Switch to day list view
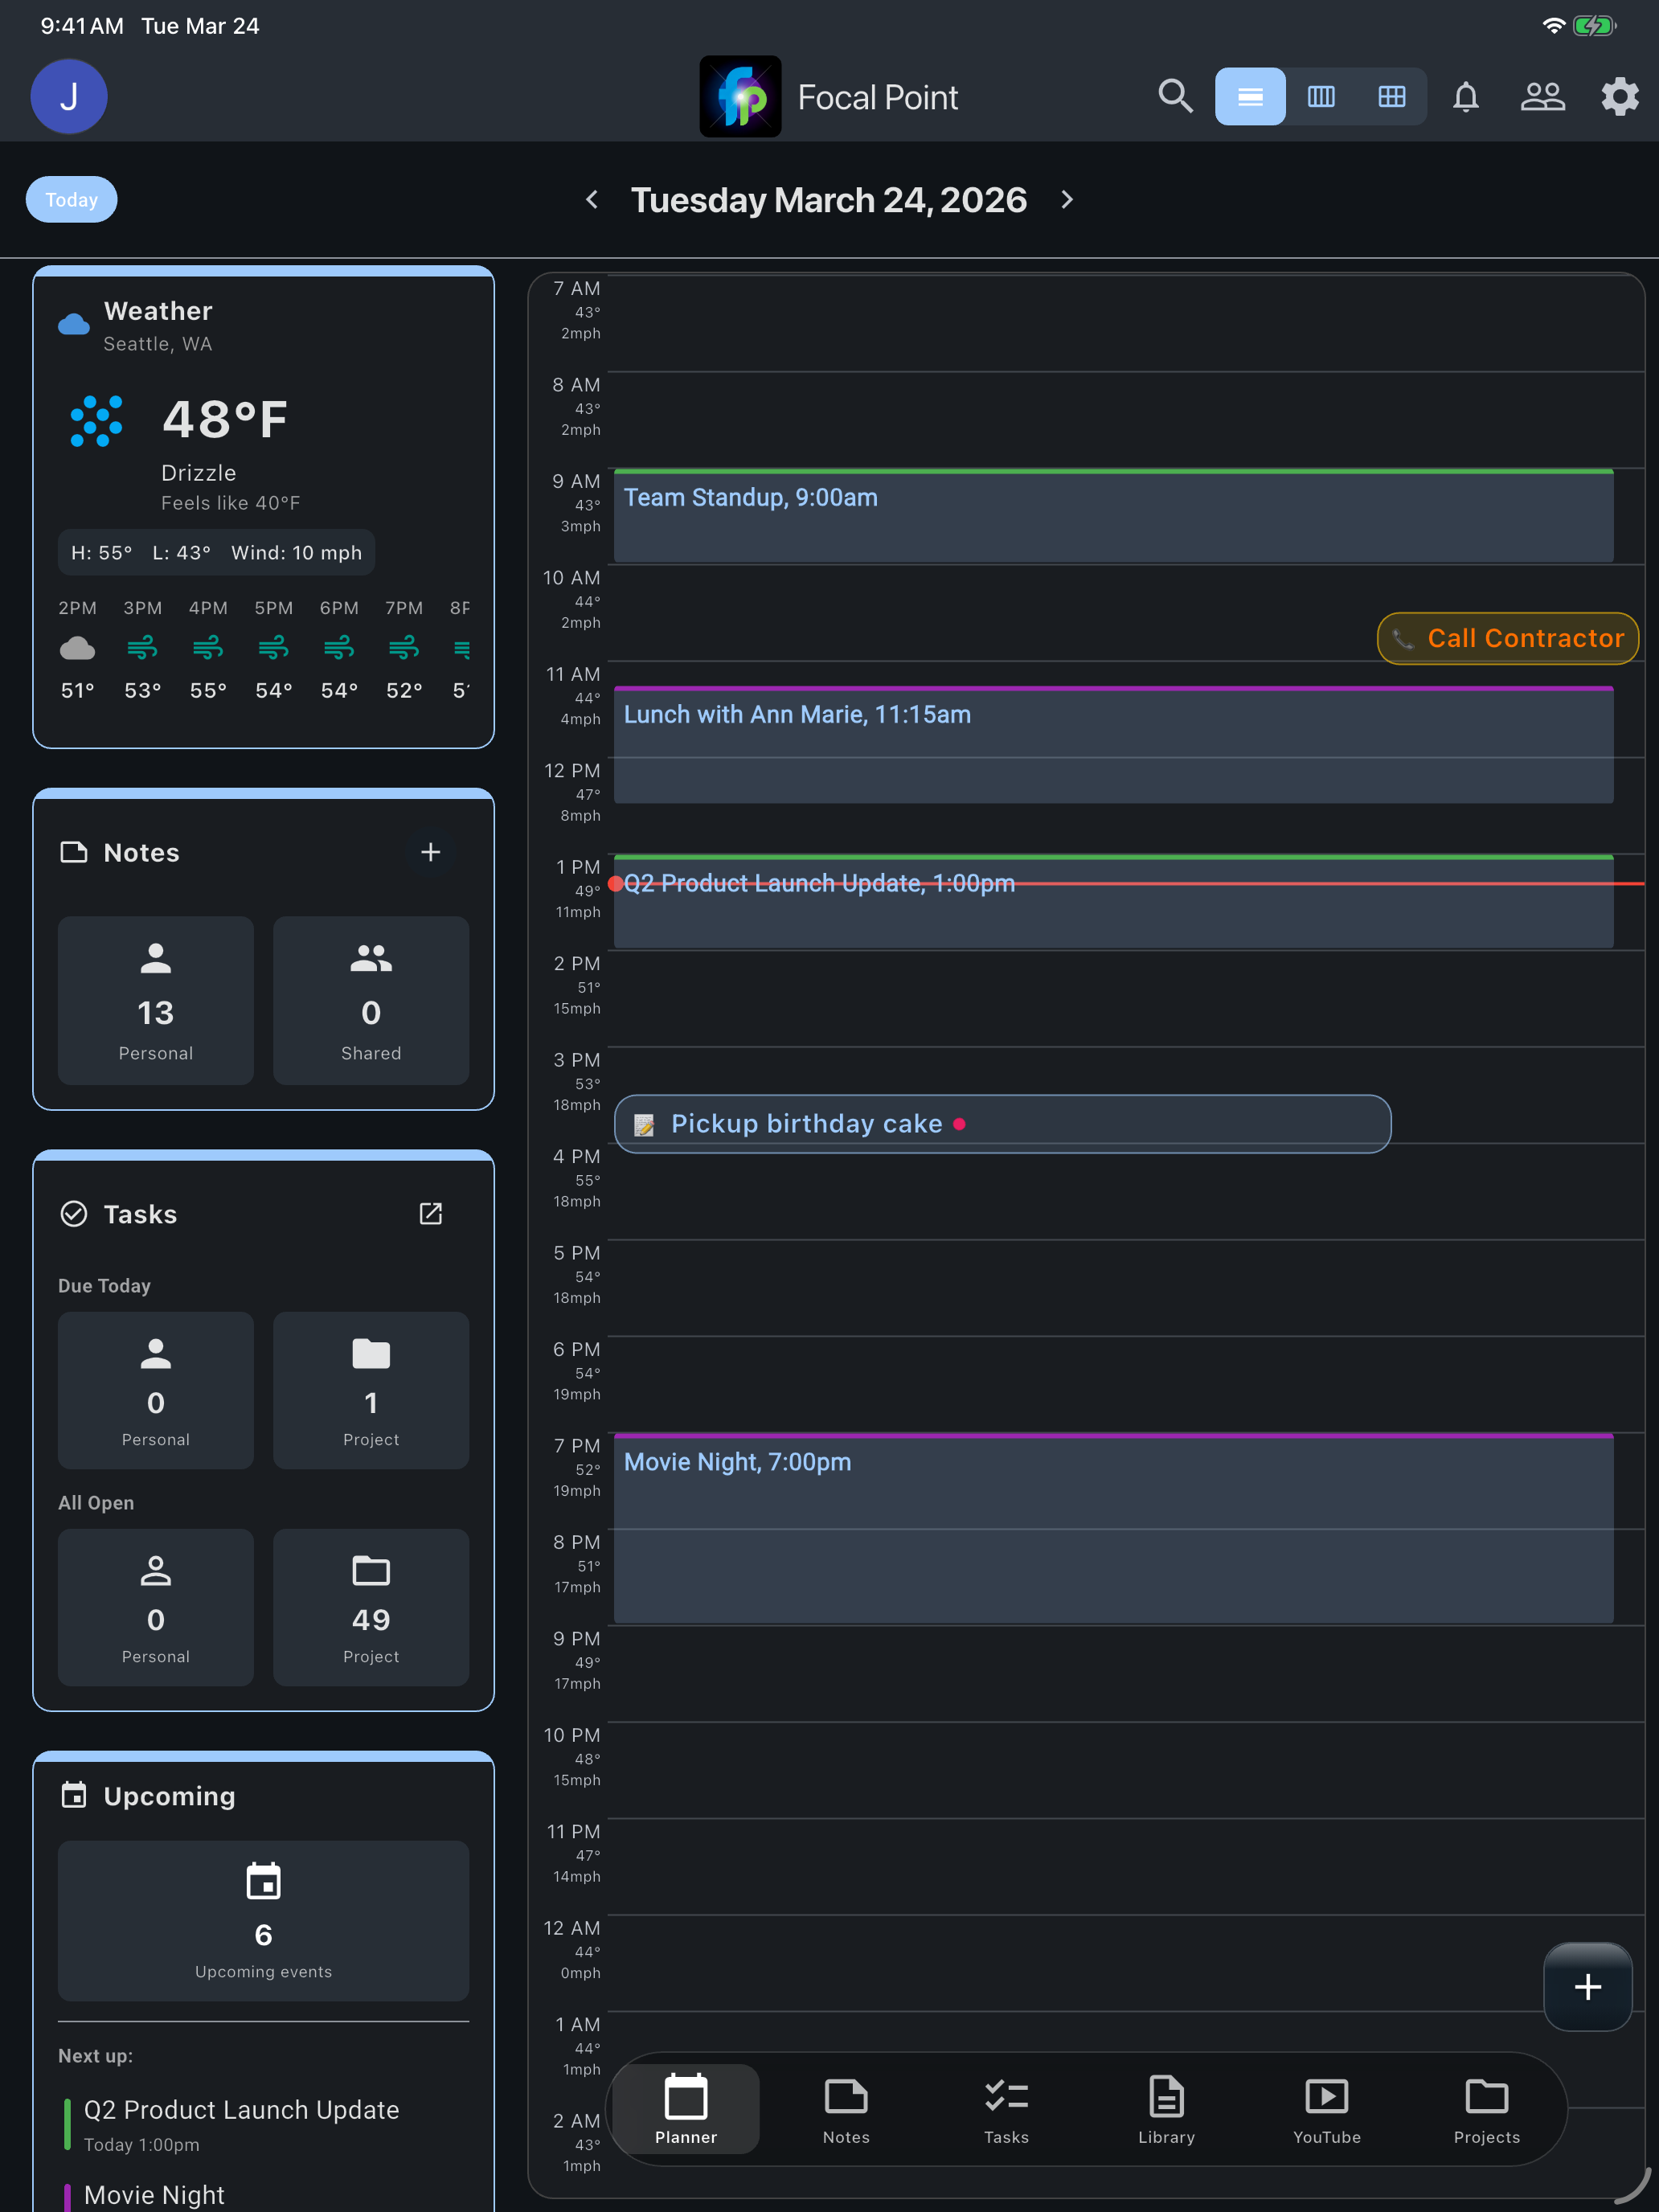 coord(1250,96)
